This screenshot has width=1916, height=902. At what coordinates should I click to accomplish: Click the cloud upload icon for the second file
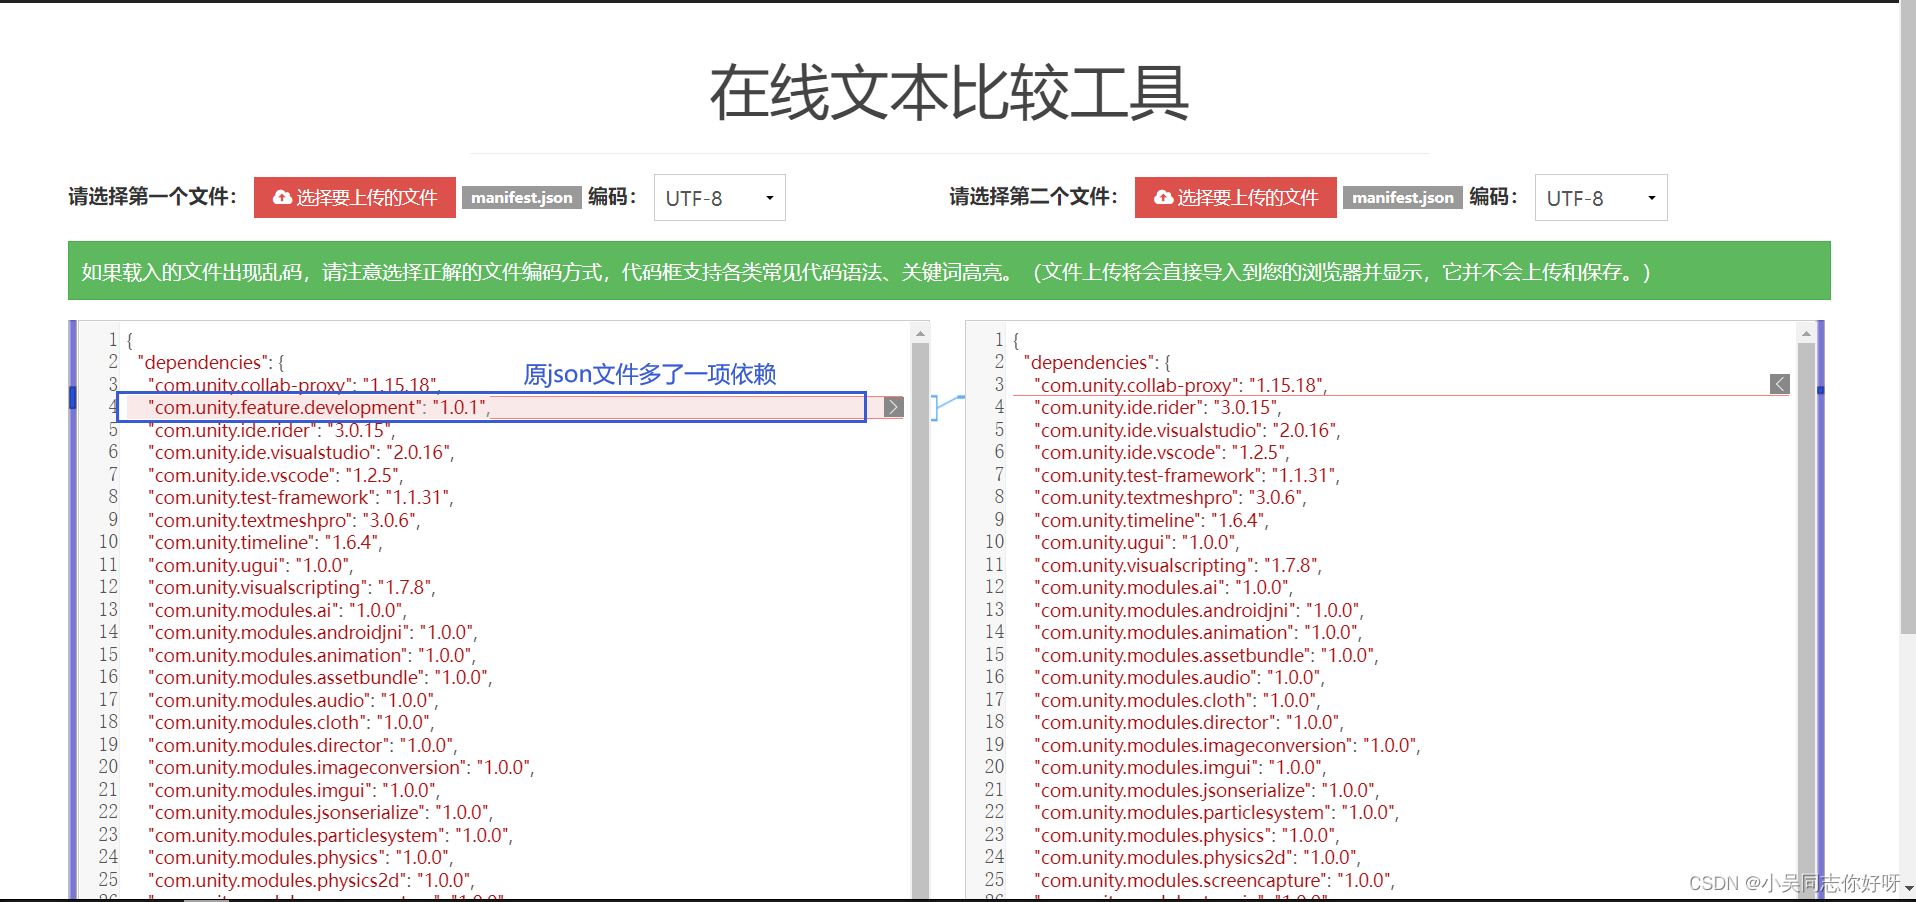(1162, 197)
